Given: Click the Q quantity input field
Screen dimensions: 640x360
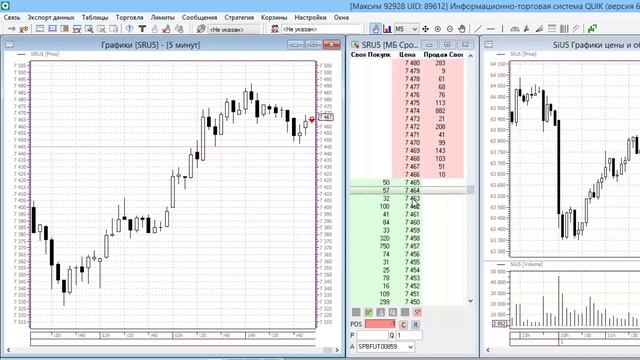Looking at the screenshot, I should point(409,335).
